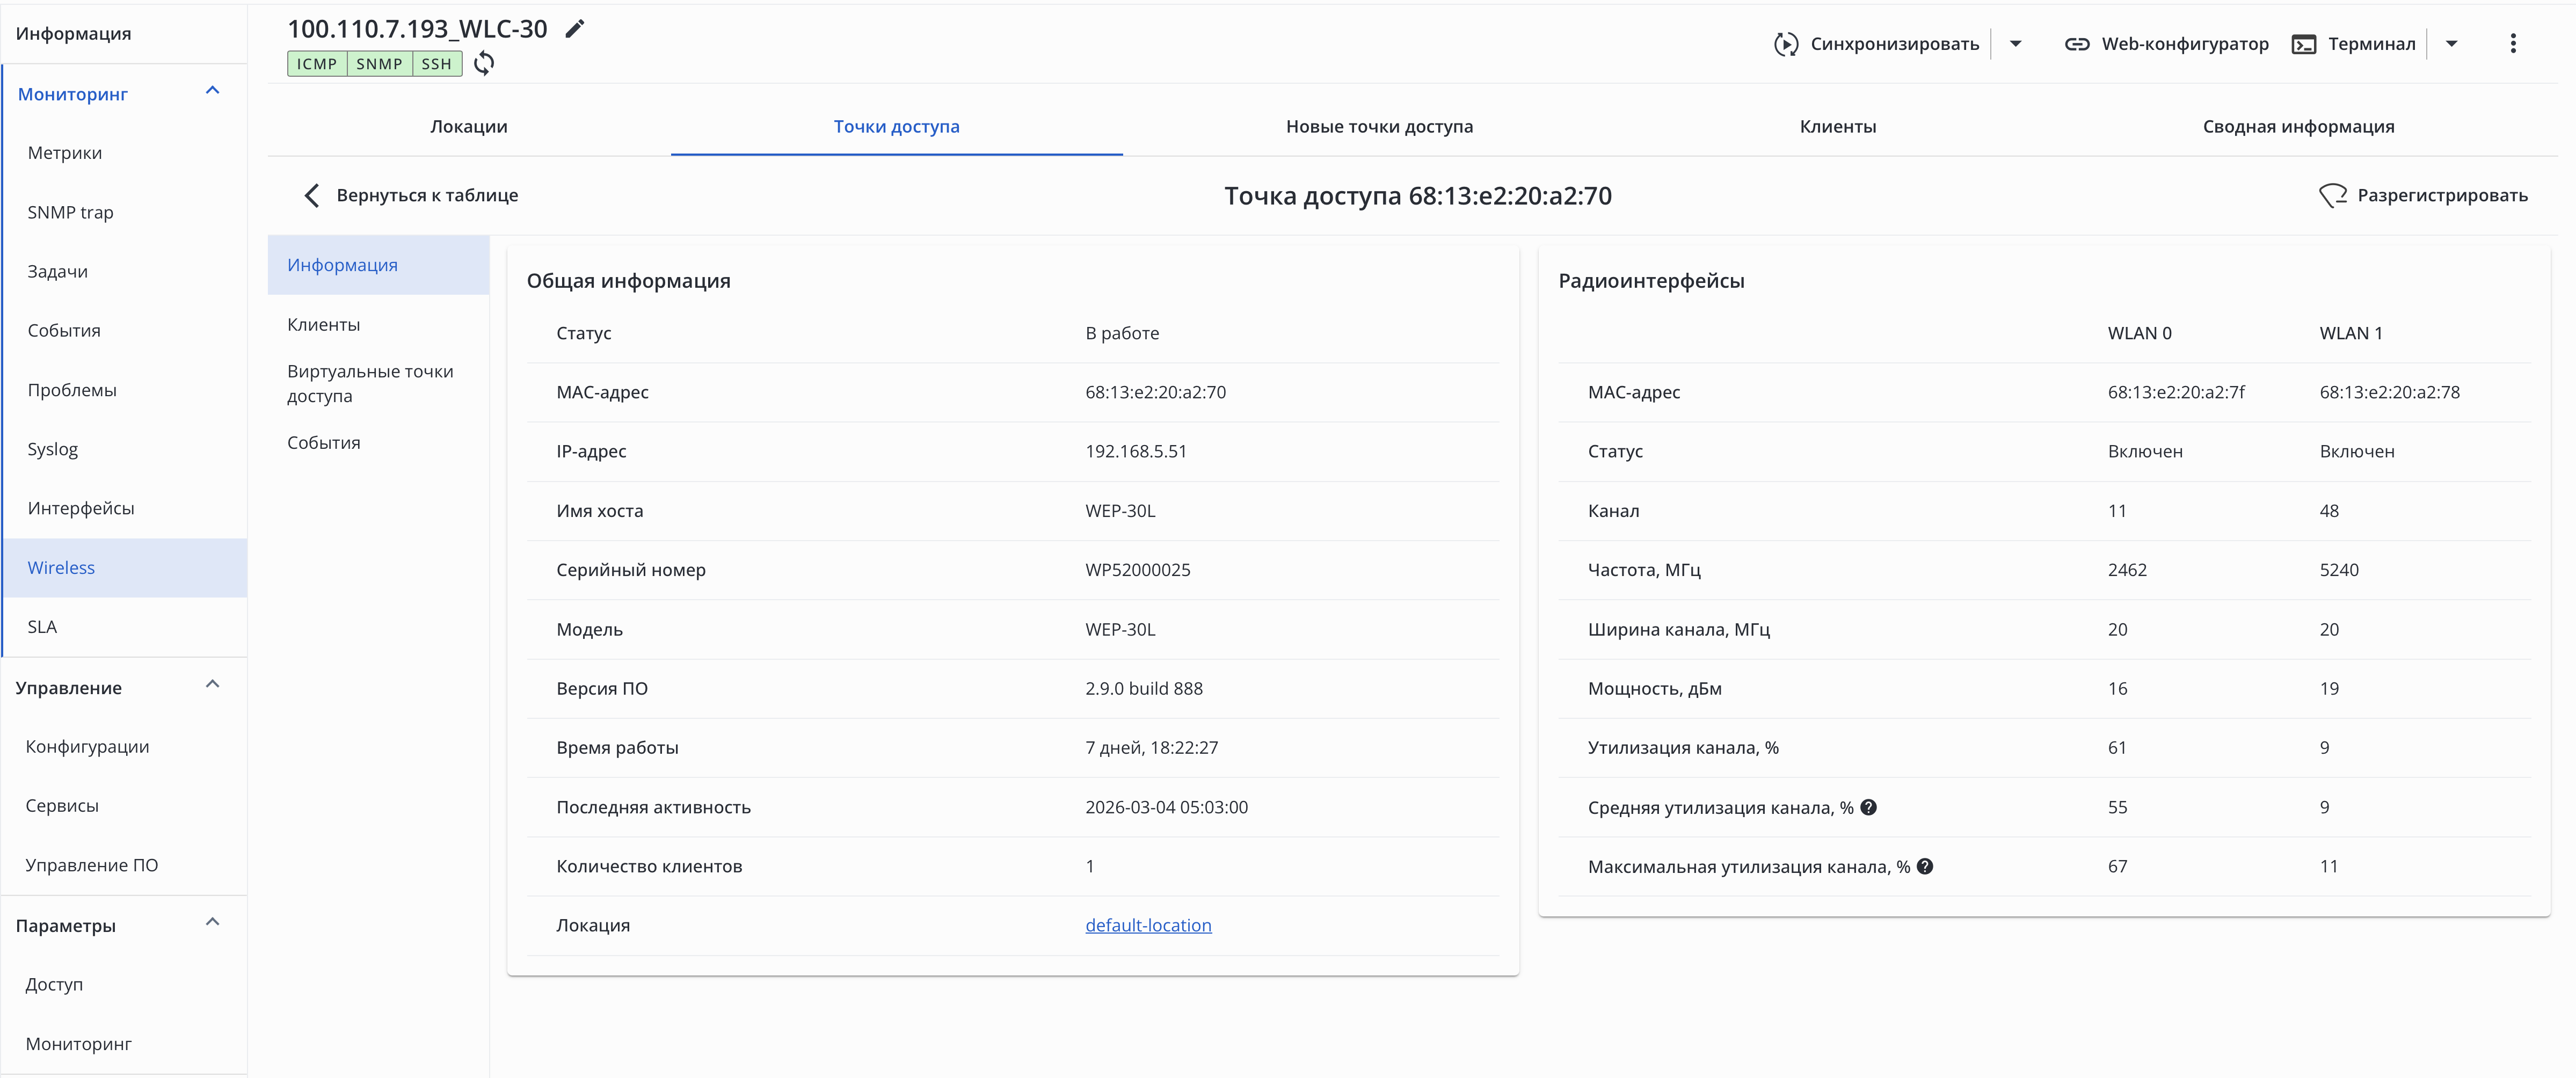Screen dimensions: 2576x1078
Task: Click the refresh availability status icon
Action: click(x=484, y=64)
